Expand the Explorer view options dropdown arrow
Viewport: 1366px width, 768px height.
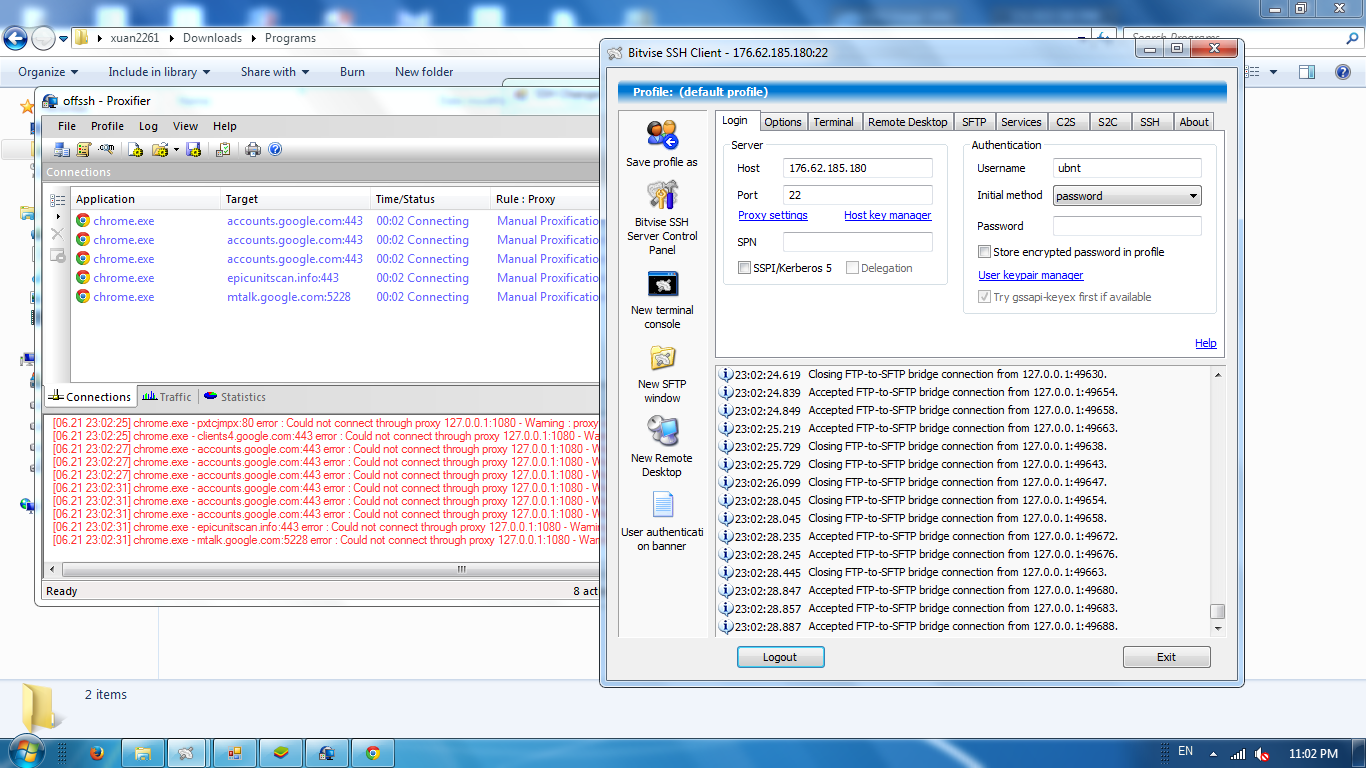click(1274, 72)
